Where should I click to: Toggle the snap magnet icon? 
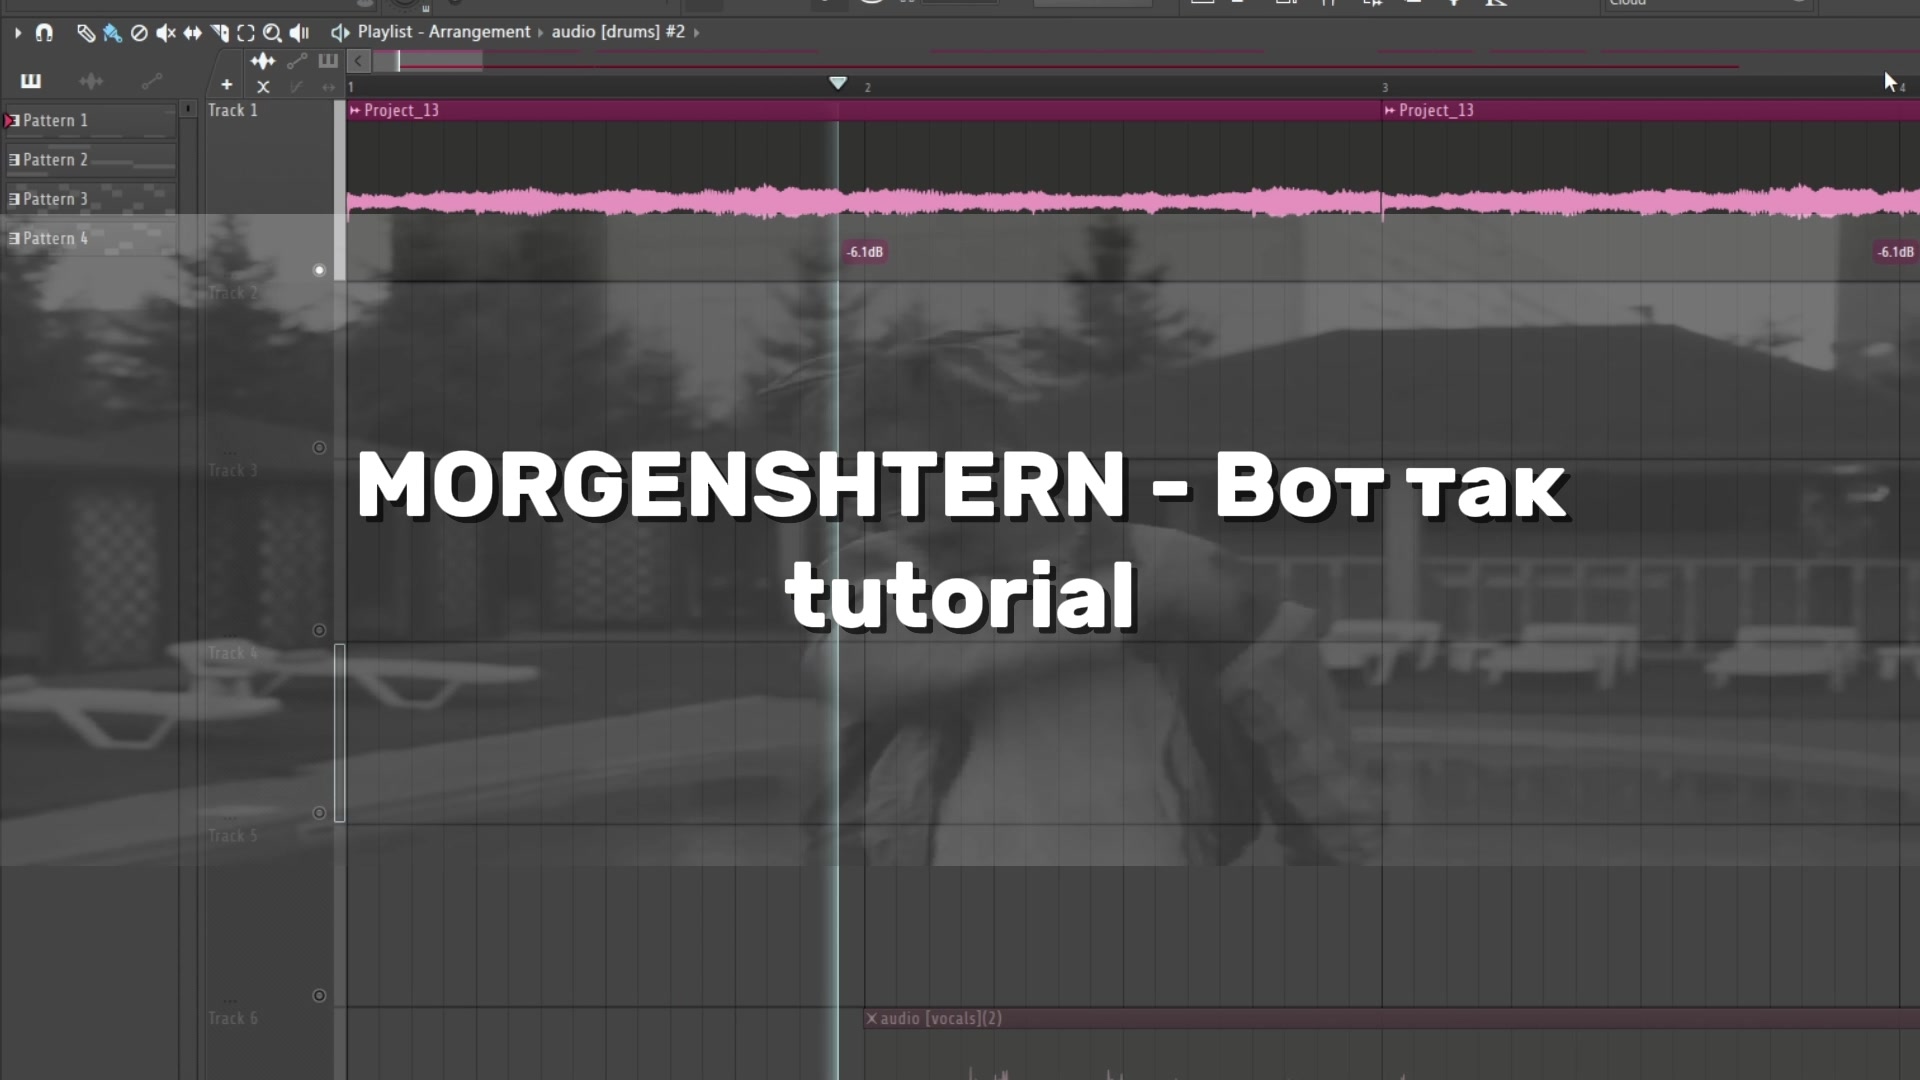44,33
